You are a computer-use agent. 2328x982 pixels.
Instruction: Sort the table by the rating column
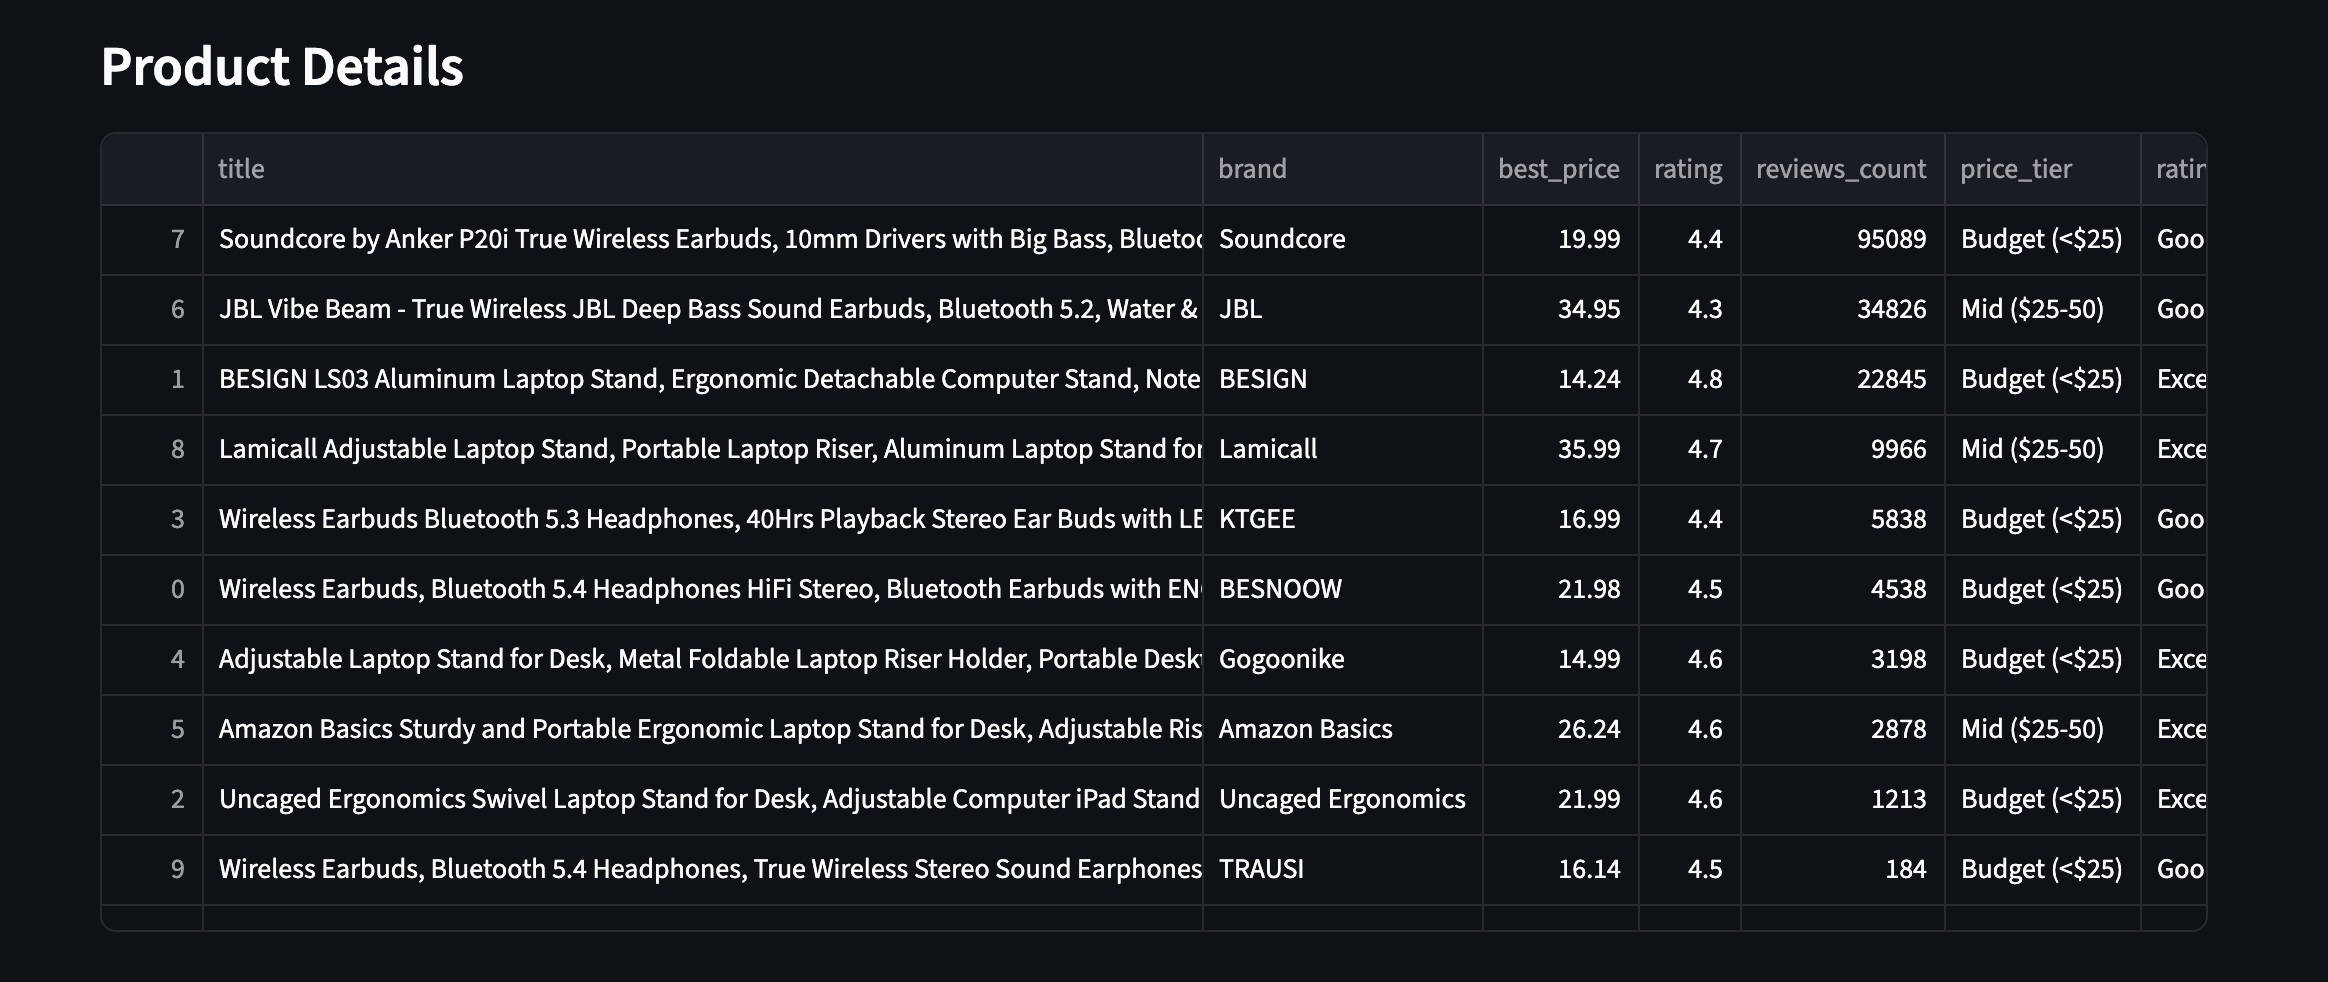tap(1688, 168)
